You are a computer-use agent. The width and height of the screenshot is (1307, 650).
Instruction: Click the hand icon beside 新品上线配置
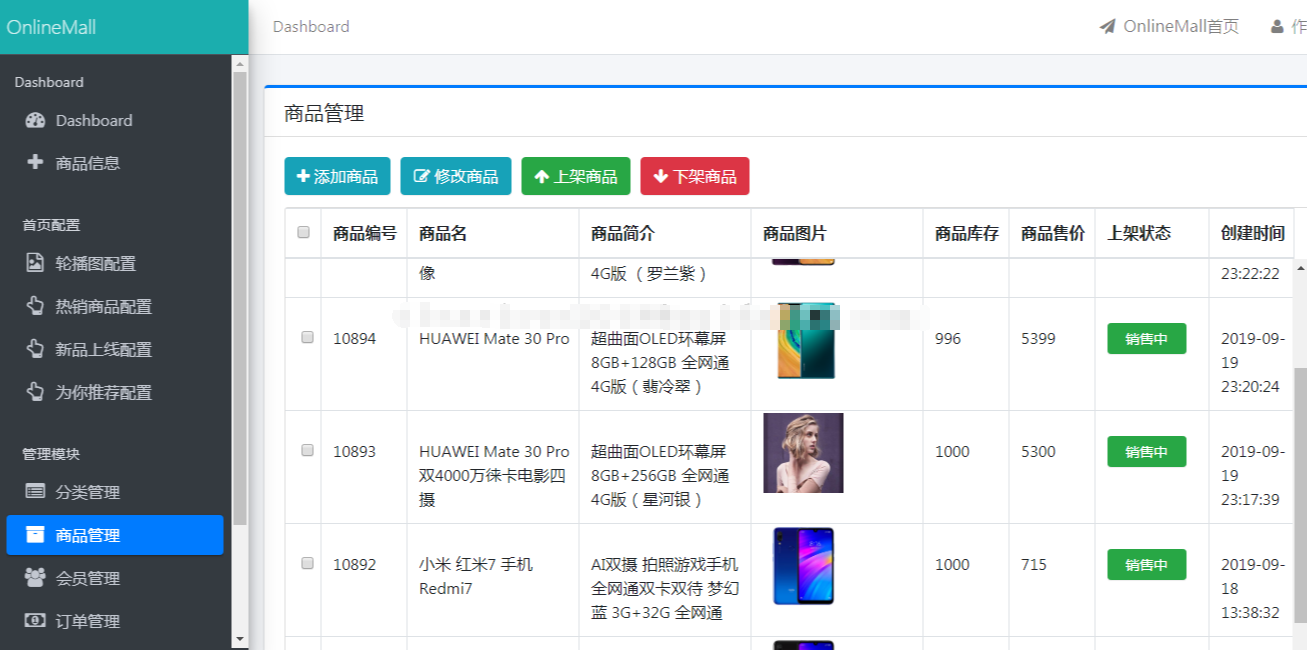coord(35,349)
